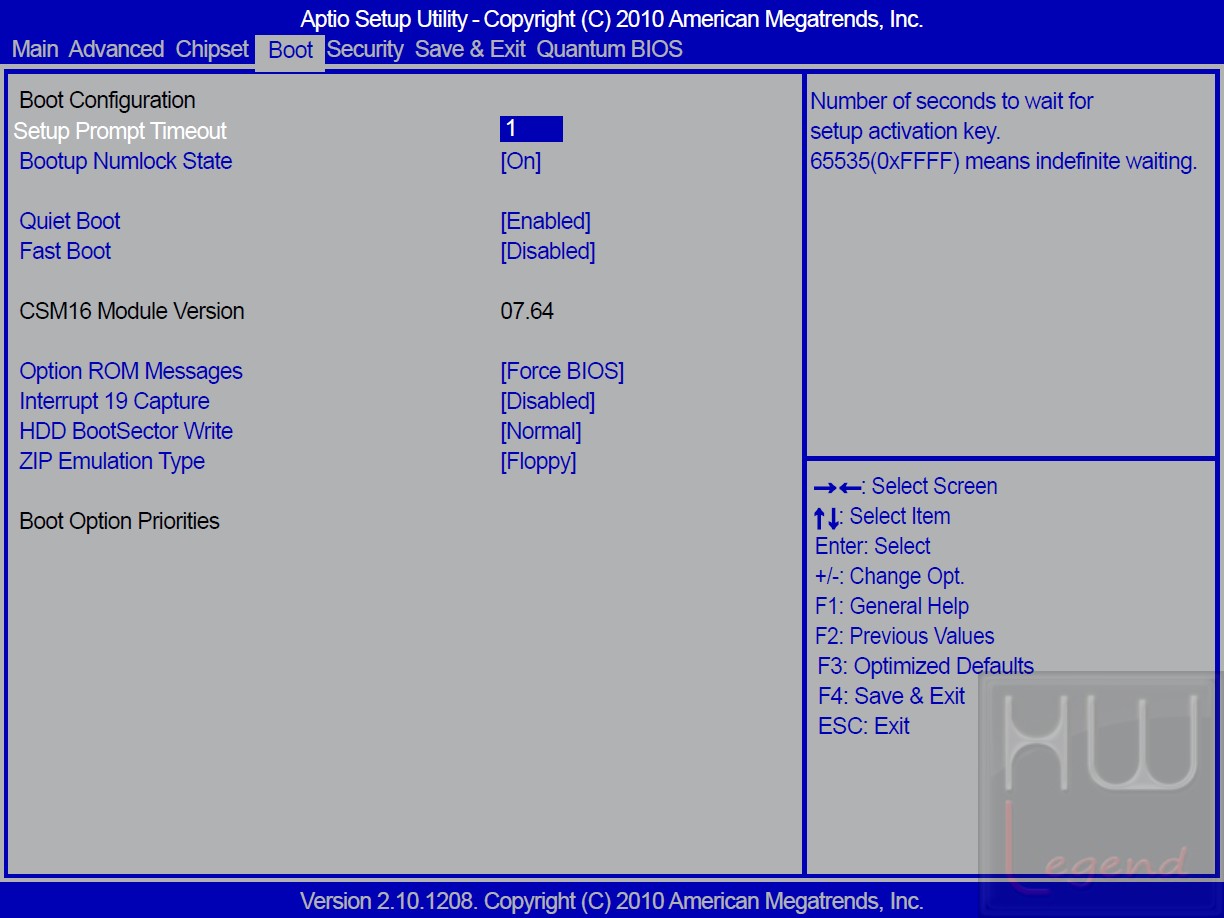Image resolution: width=1224 pixels, height=918 pixels.
Task: Select the HDD BootSector Write setting
Action: point(126,431)
